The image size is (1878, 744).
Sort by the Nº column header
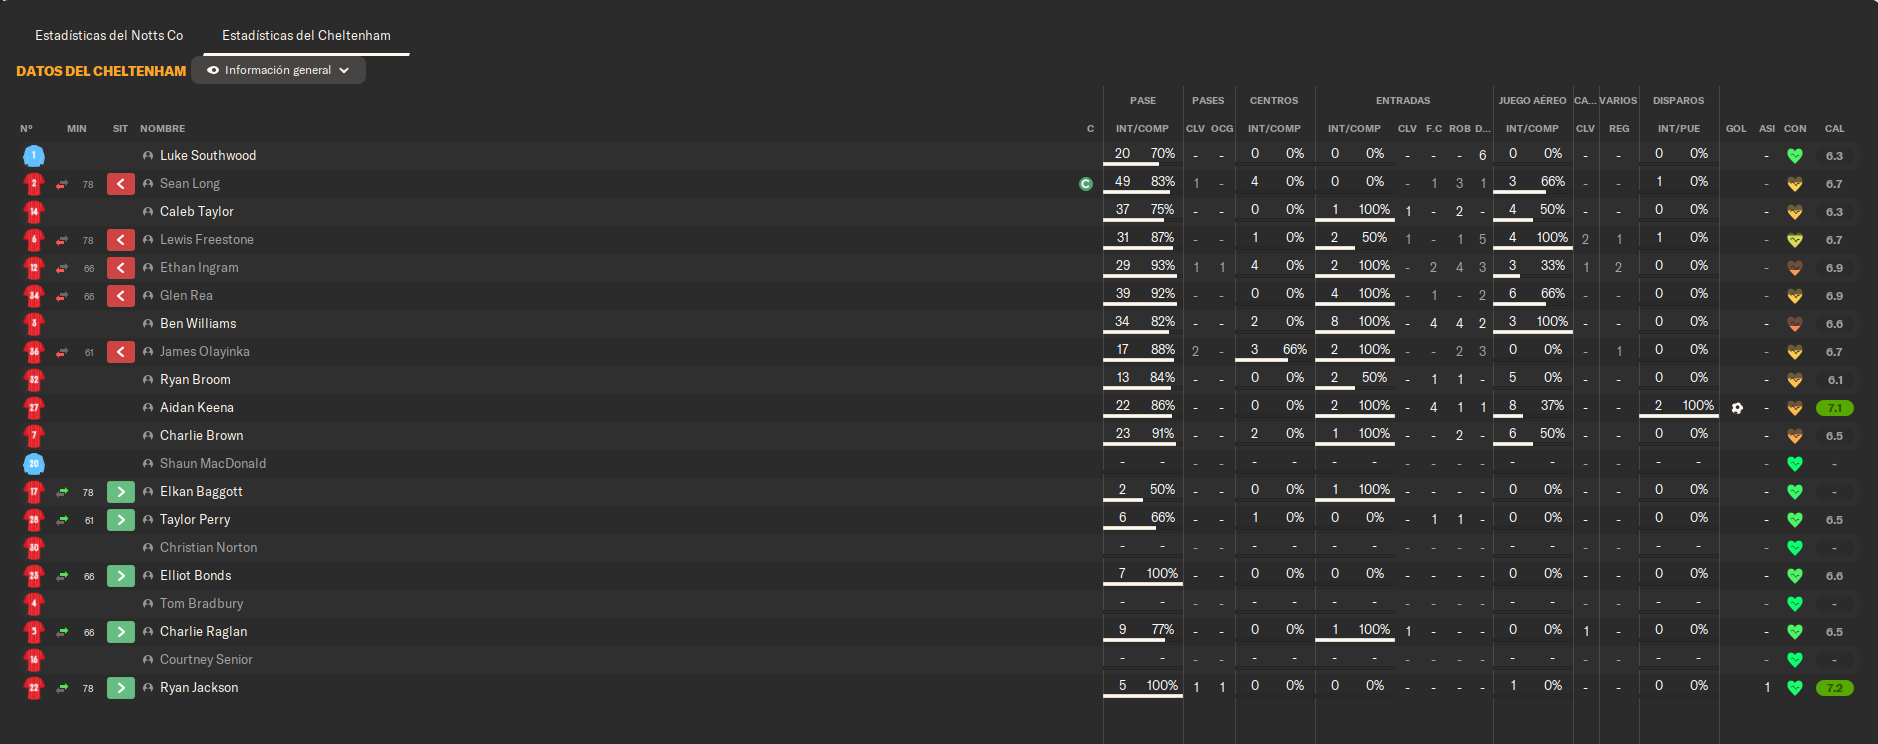[27, 129]
